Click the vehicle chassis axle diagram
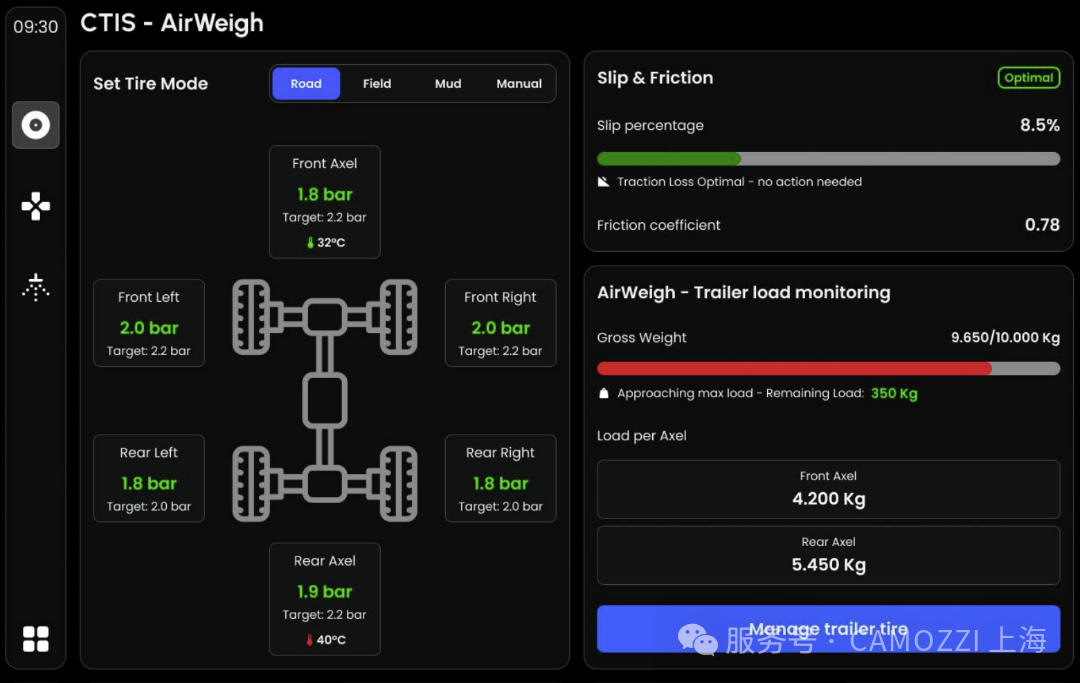 click(325, 400)
